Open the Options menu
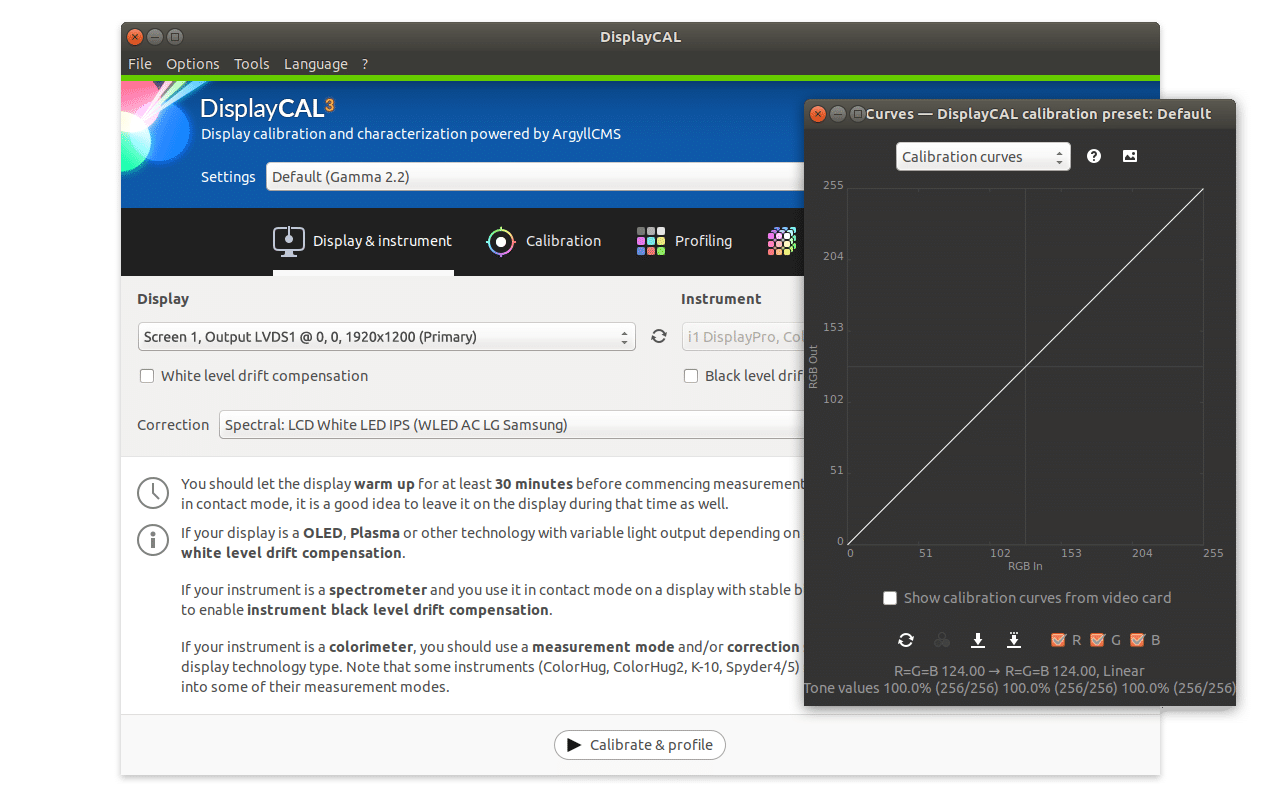 tap(193, 64)
